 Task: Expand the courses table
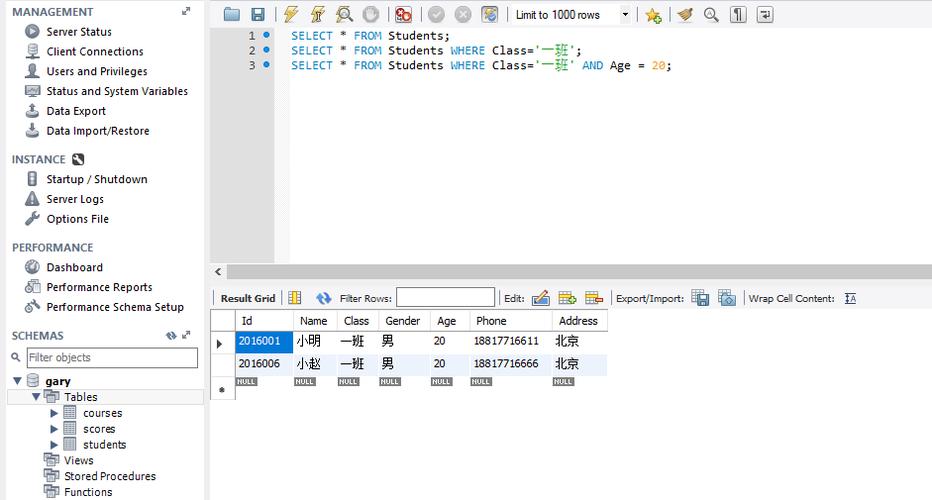pyautogui.click(x=54, y=413)
